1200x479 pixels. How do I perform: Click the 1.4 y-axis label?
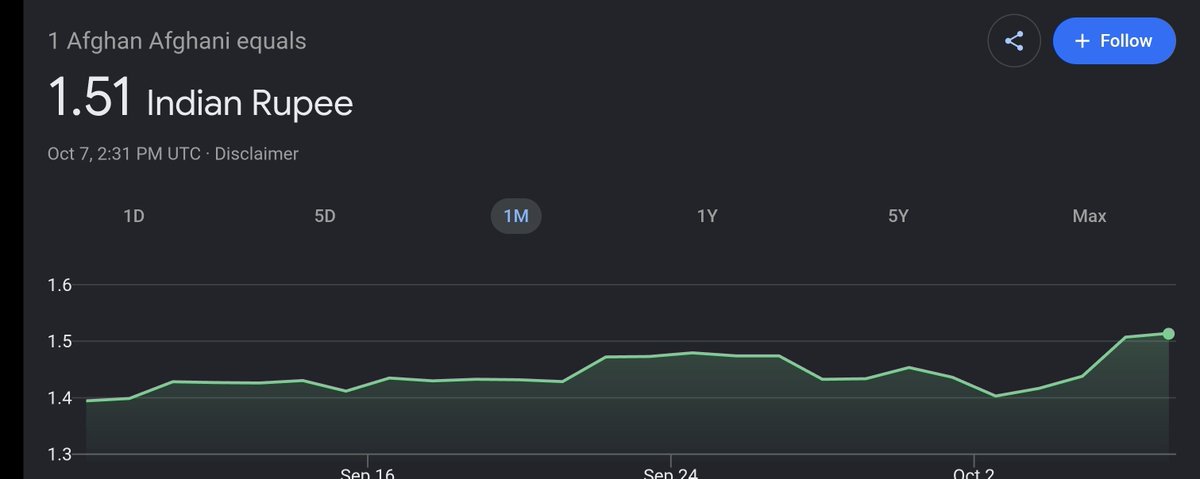60,399
